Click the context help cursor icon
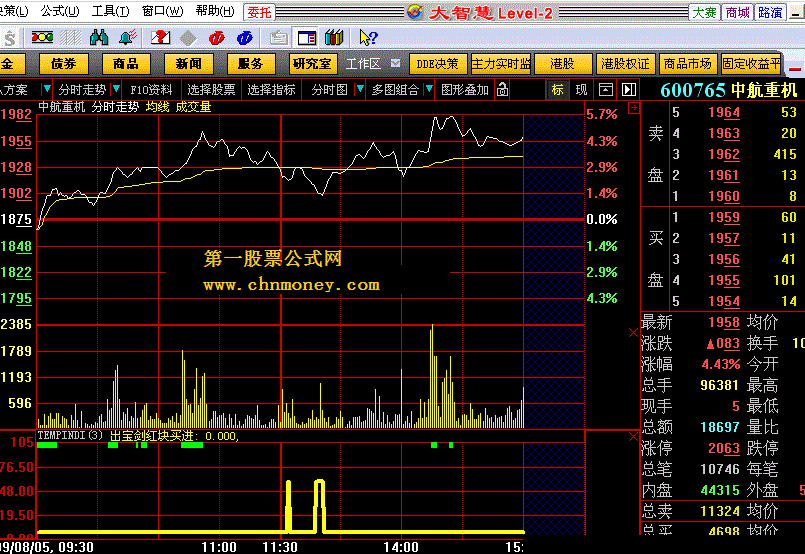 click(368, 37)
